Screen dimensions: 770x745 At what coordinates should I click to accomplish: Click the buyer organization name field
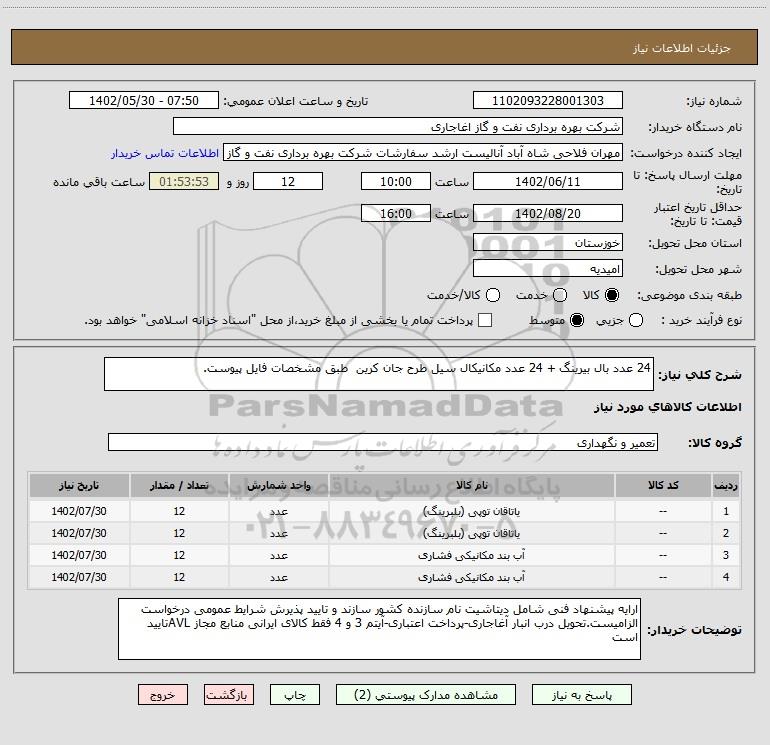398,126
